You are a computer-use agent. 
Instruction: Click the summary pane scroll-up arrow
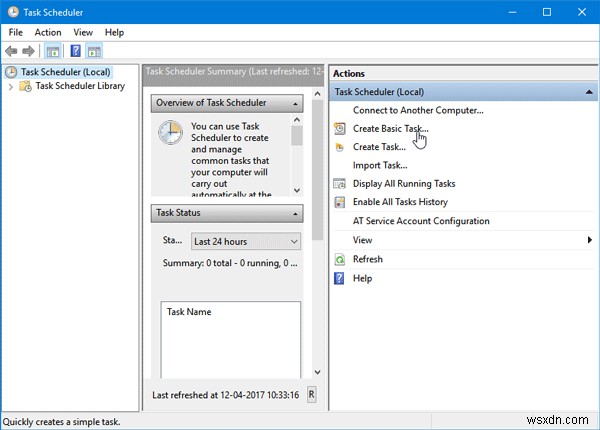[x=317, y=93]
